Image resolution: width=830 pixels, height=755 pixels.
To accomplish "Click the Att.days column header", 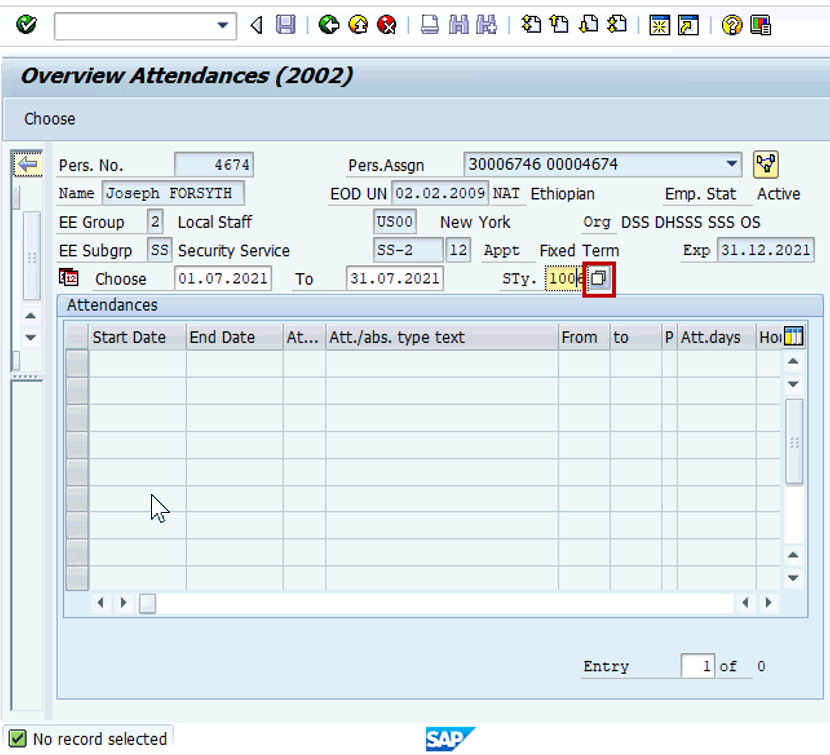I will point(717,337).
